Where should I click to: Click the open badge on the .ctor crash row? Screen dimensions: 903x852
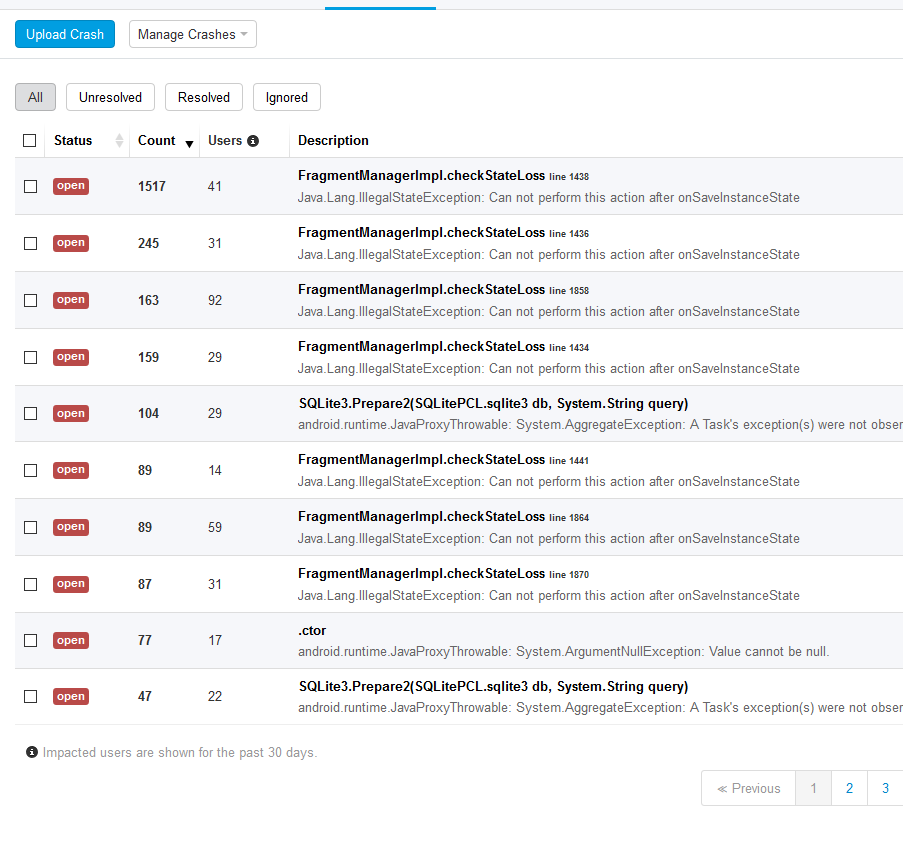coord(70,640)
